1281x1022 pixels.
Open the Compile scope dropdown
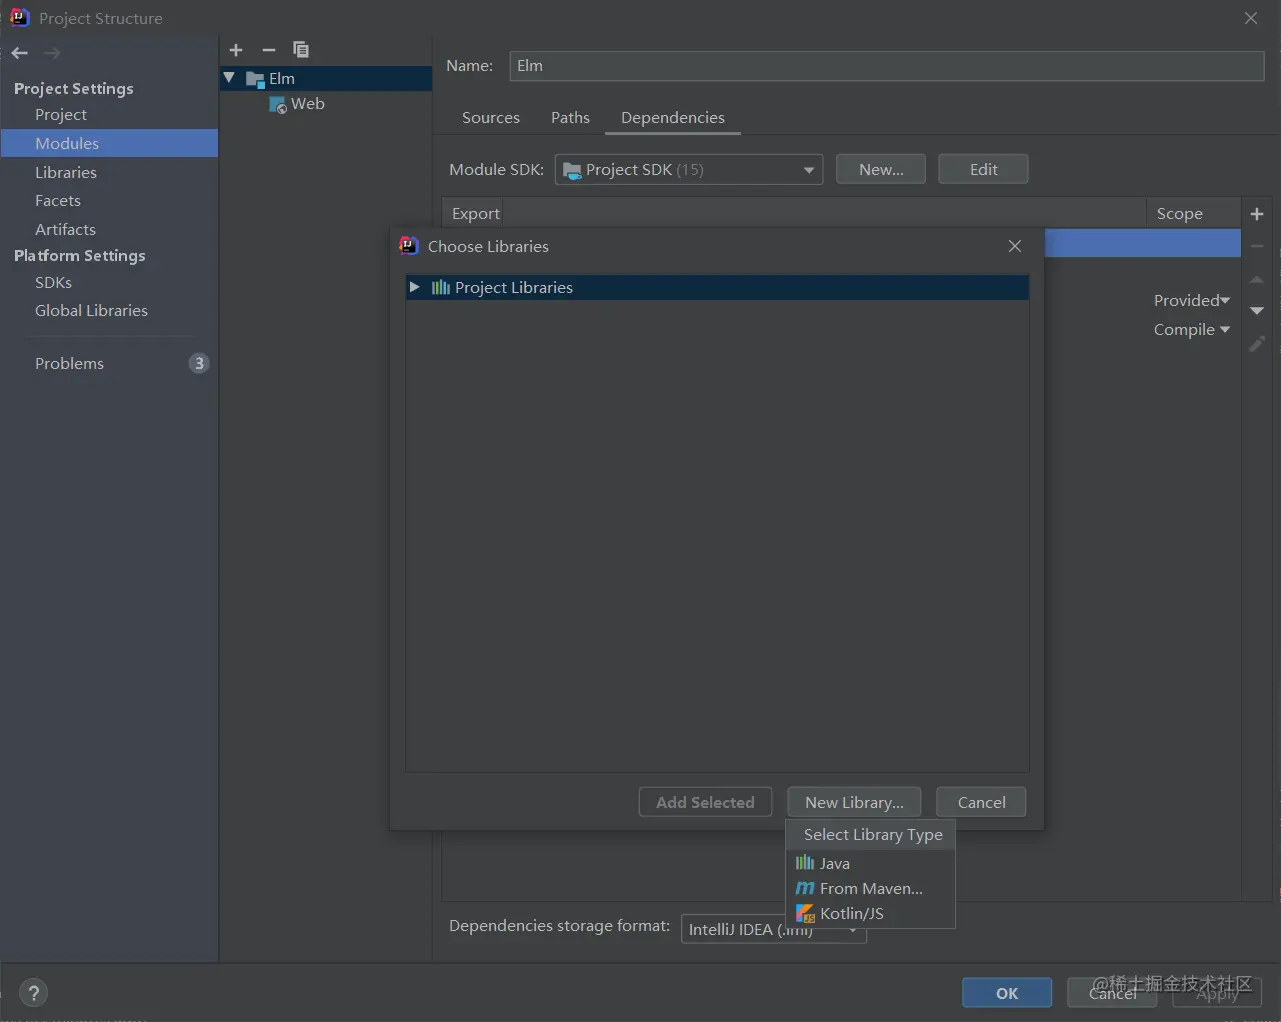1192,330
